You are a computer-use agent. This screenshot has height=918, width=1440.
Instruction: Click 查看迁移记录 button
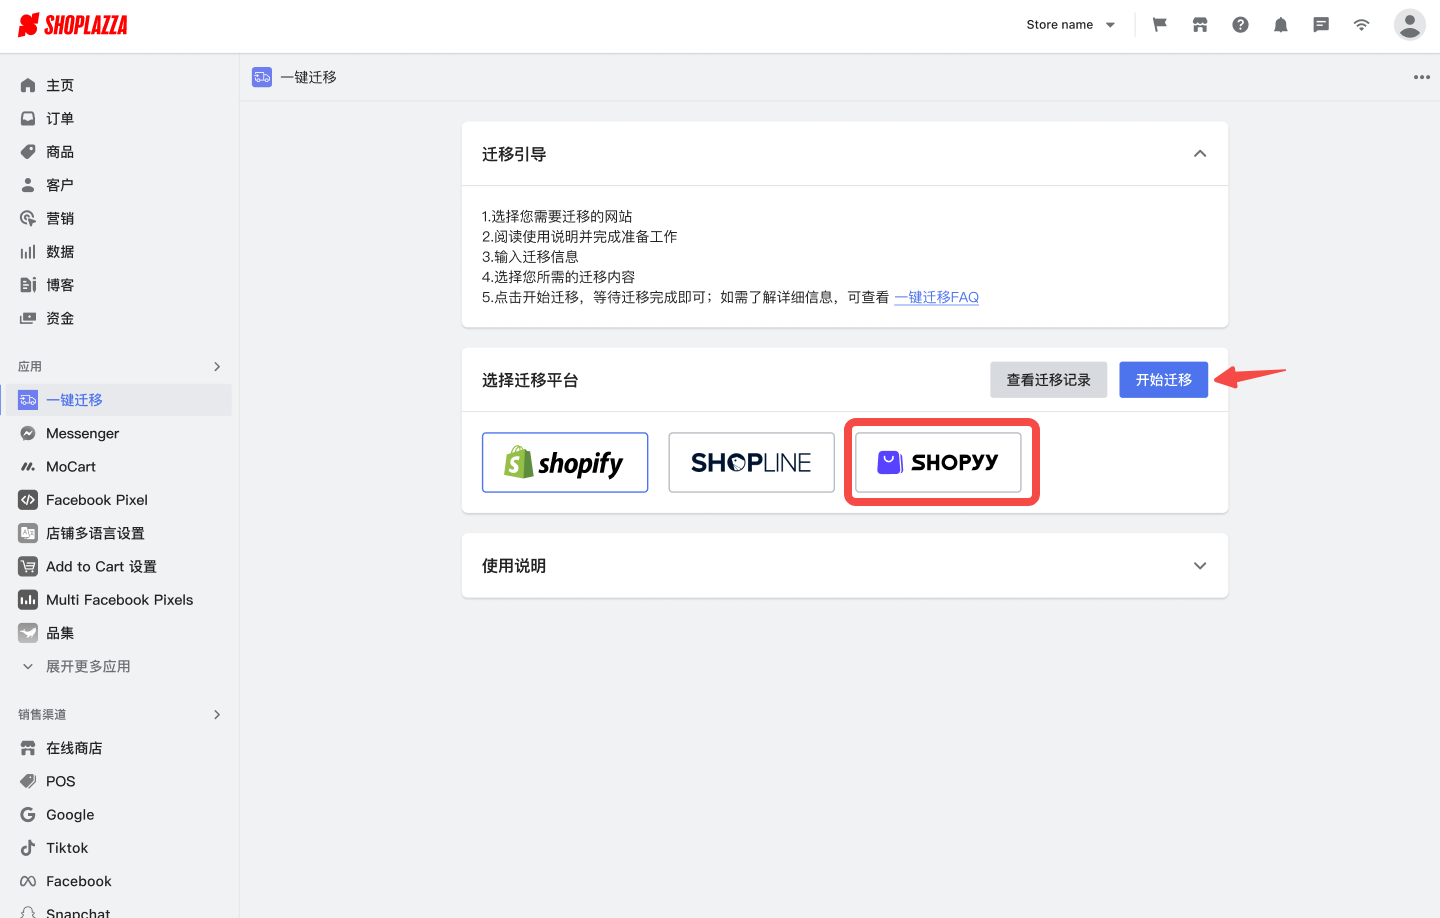pos(1048,380)
